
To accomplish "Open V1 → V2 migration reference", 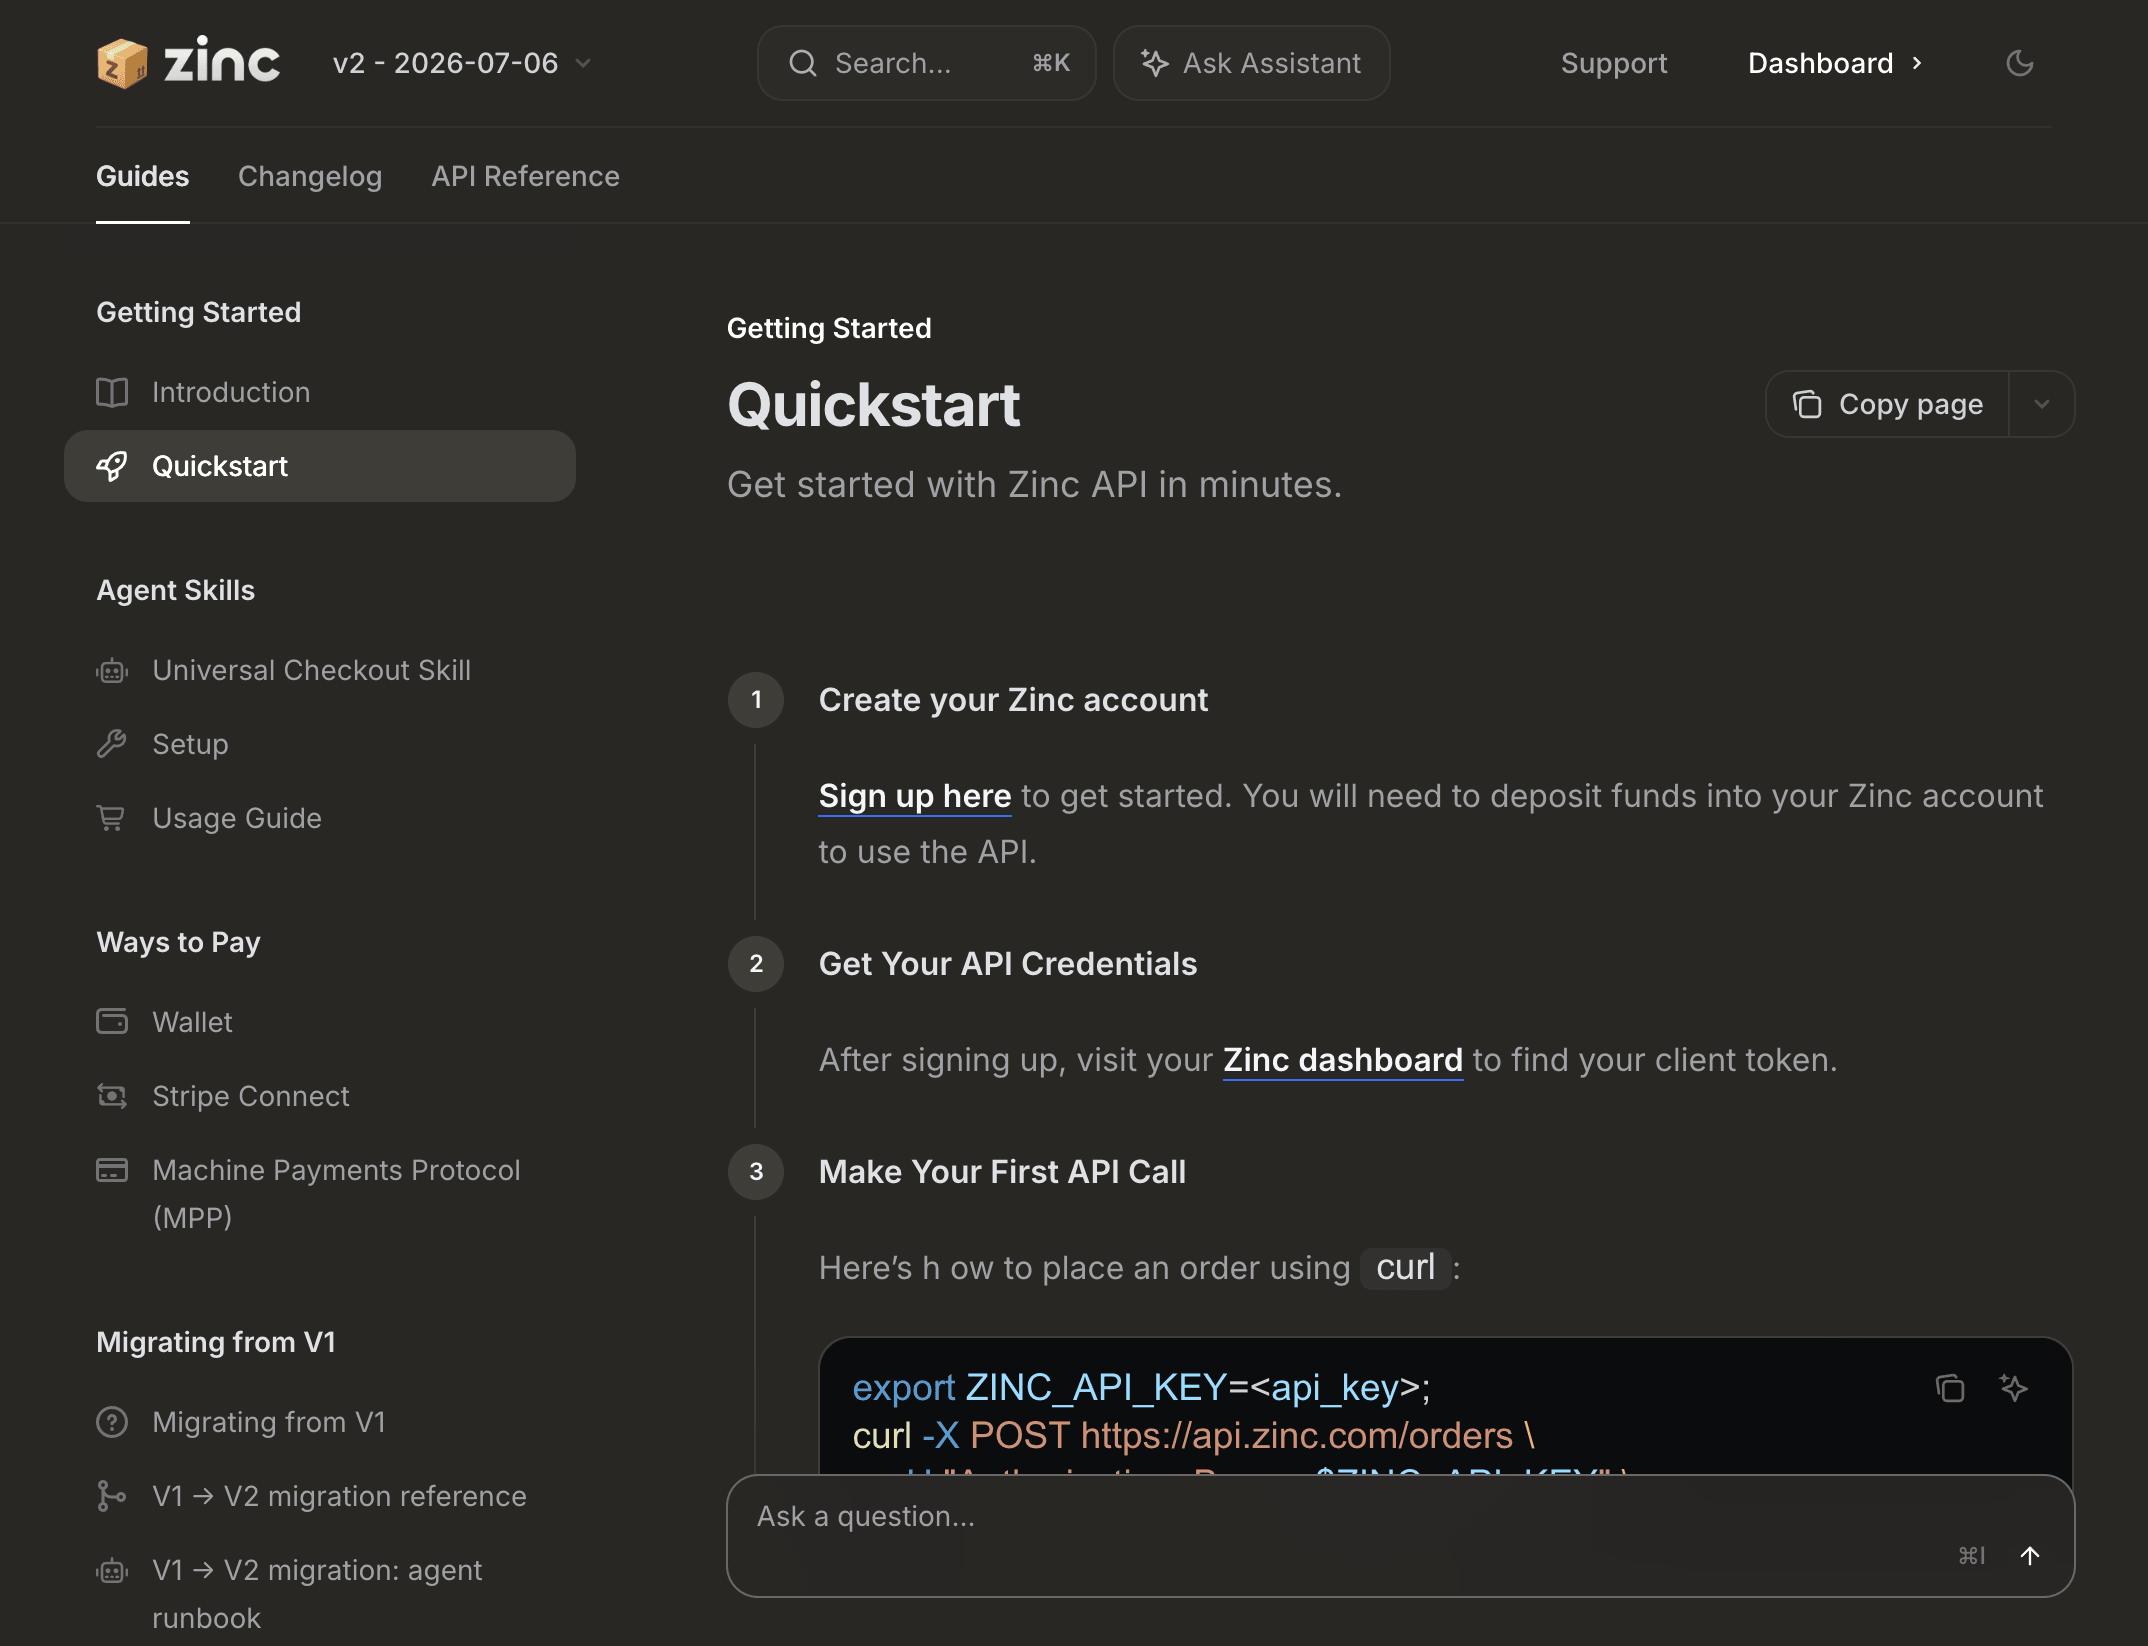I will point(339,1496).
